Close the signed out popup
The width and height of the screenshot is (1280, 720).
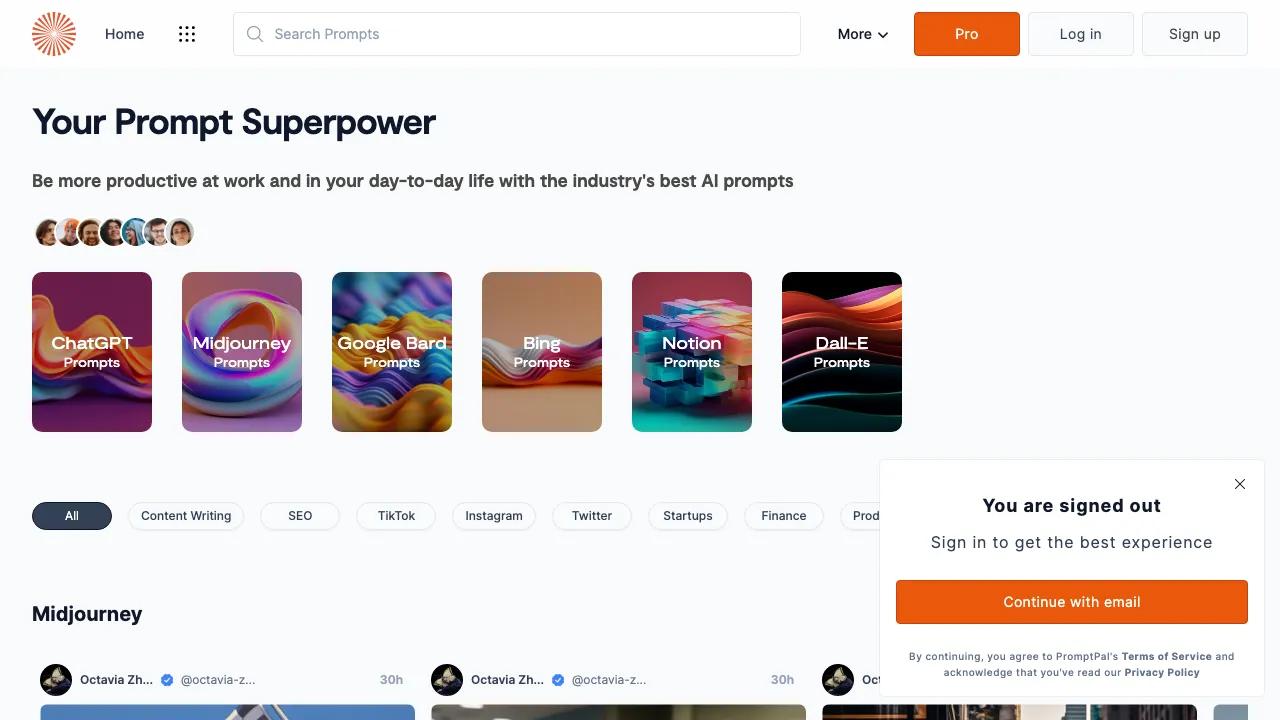point(1240,484)
